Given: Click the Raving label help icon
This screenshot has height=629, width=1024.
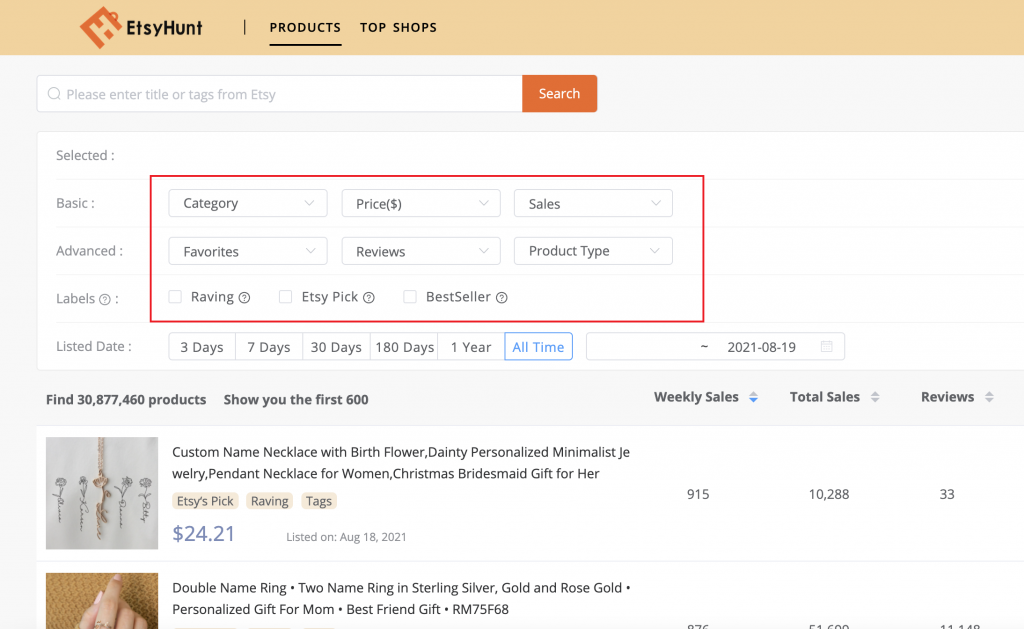Looking at the screenshot, I should point(244,298).
